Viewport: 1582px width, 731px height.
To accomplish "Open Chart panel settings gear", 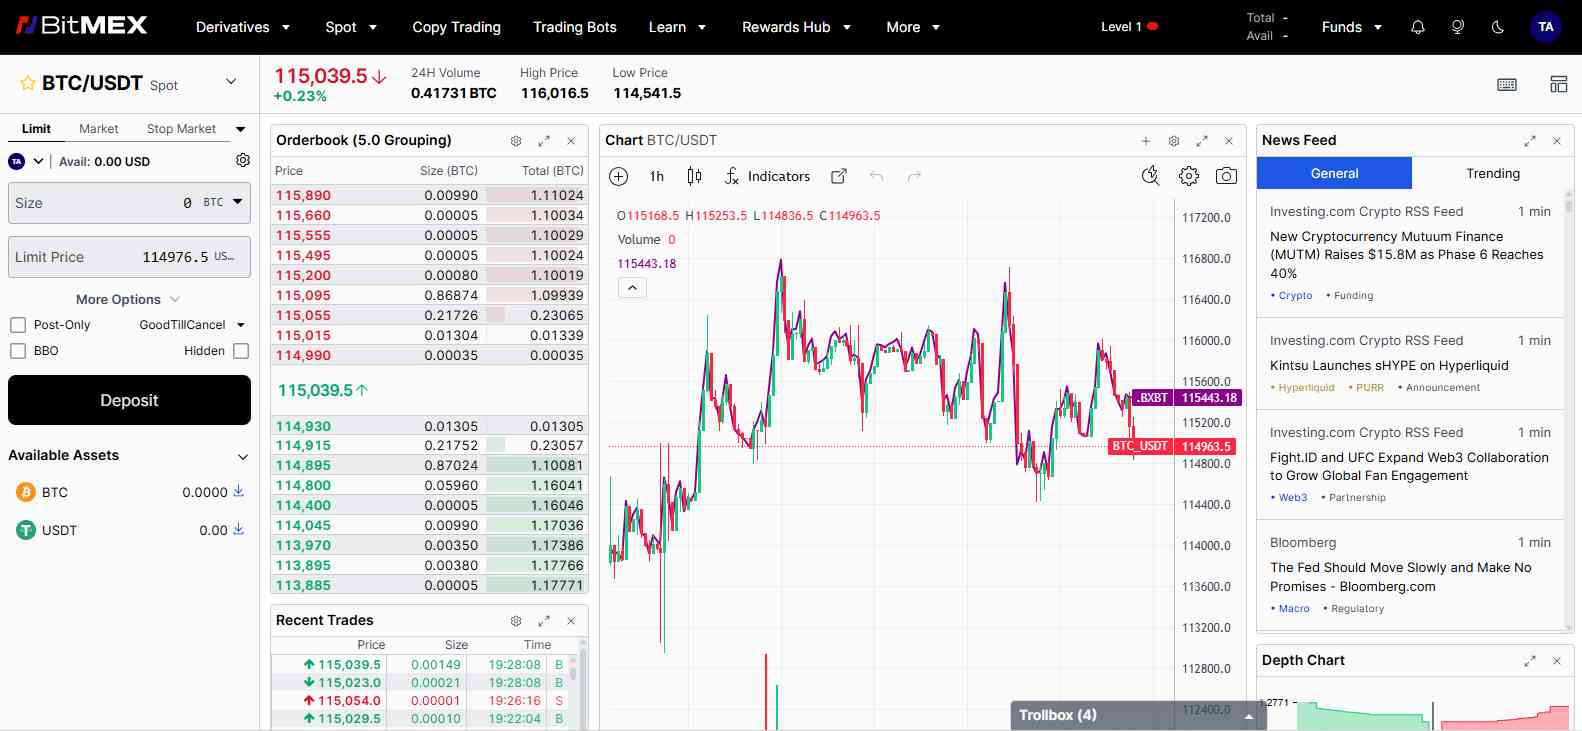I will pos(1174,141).
